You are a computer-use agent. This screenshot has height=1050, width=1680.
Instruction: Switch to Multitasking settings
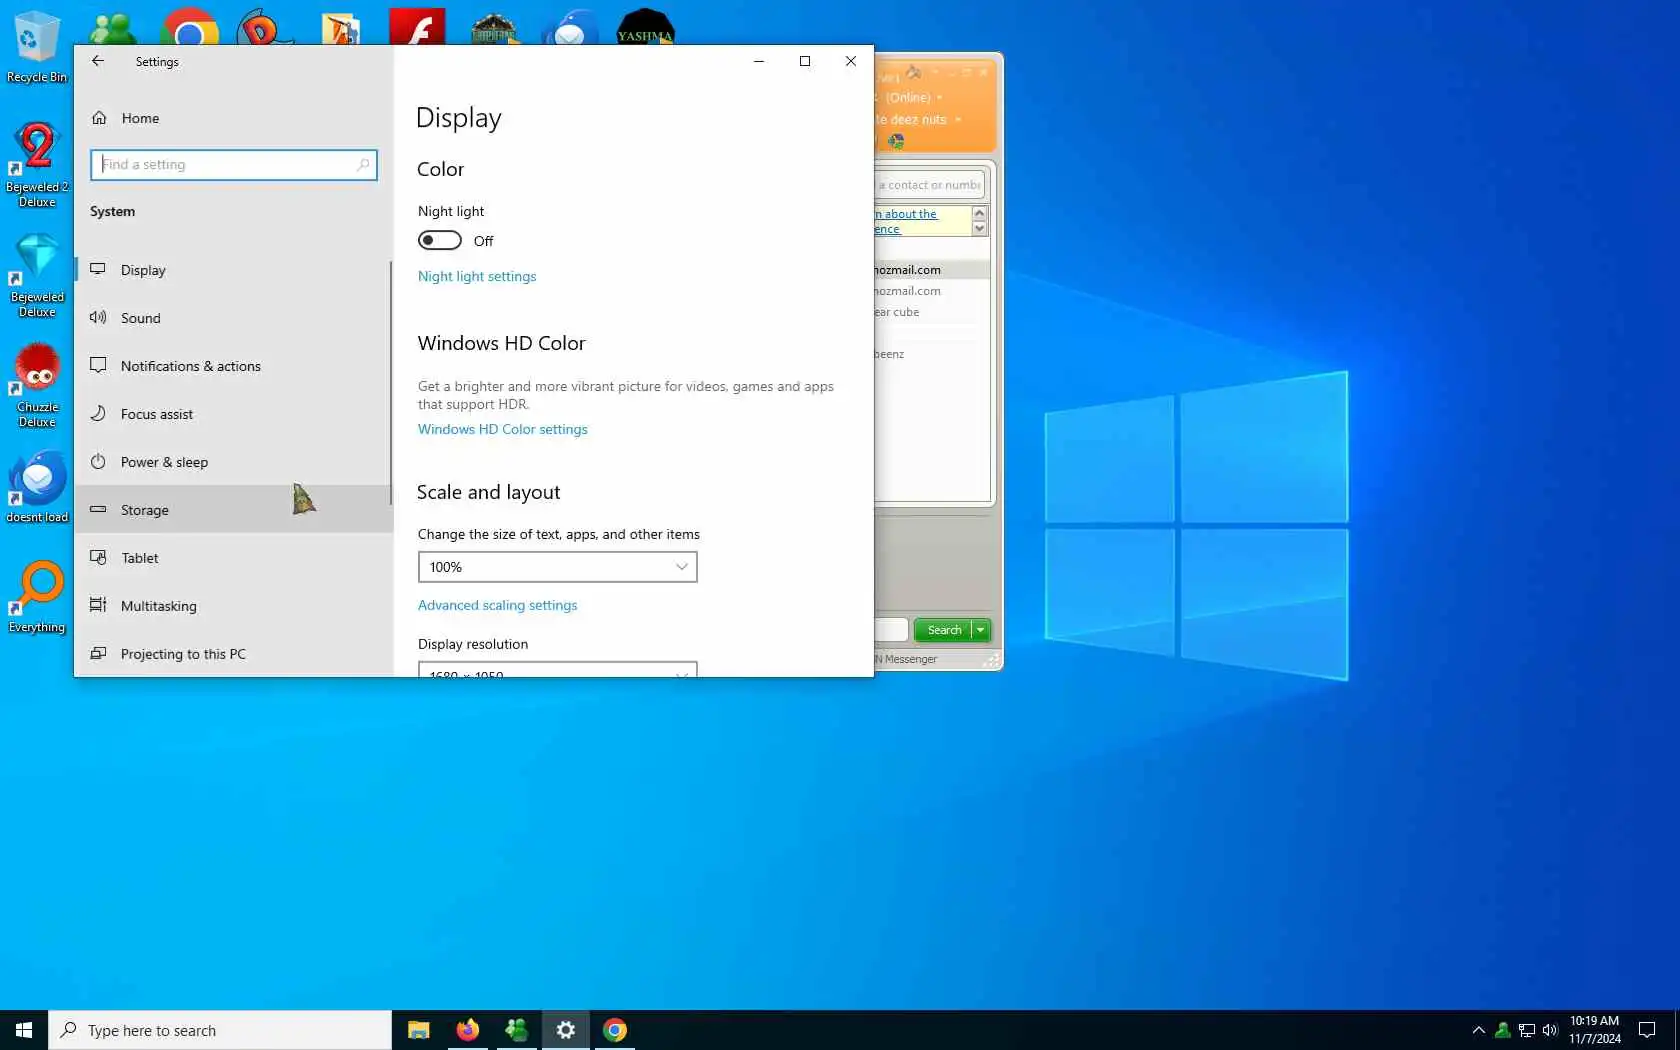235,606
